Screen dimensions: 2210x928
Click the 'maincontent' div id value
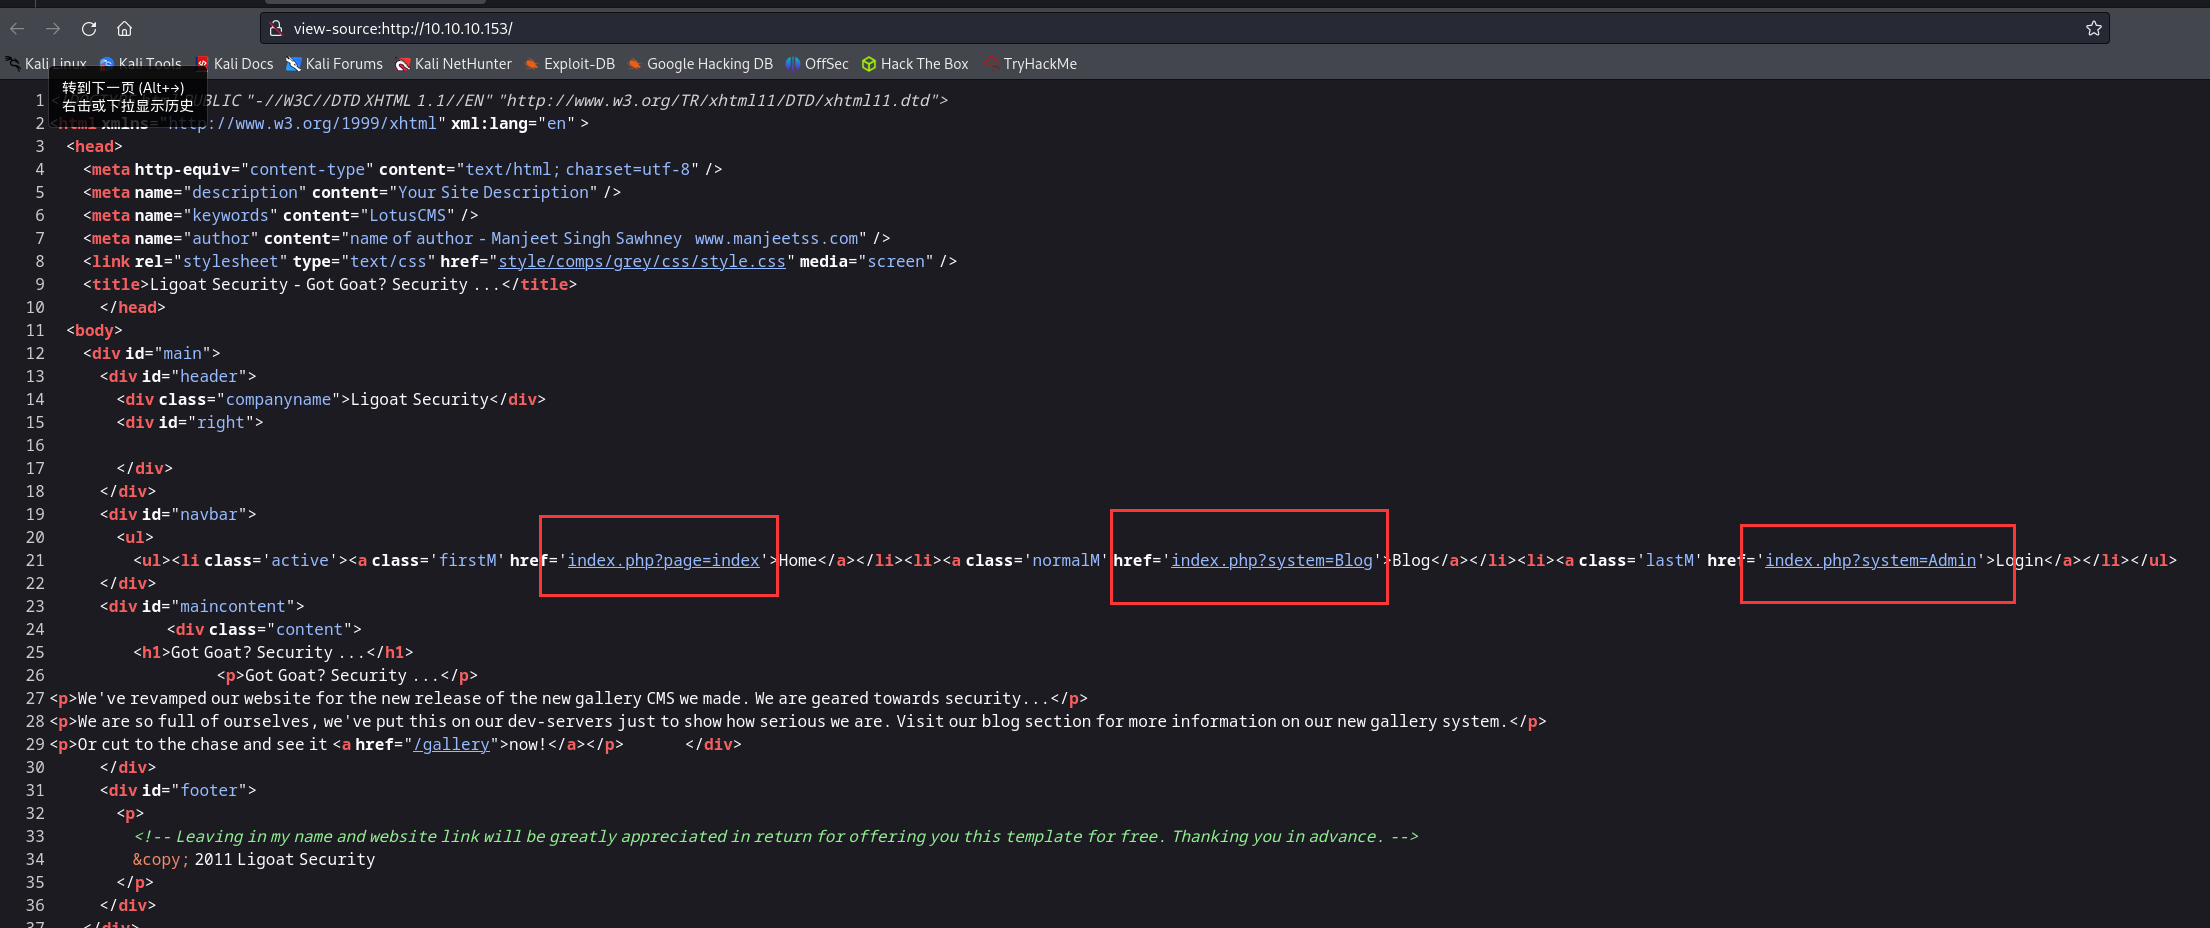pyautogui.click(x=233, y=607)
